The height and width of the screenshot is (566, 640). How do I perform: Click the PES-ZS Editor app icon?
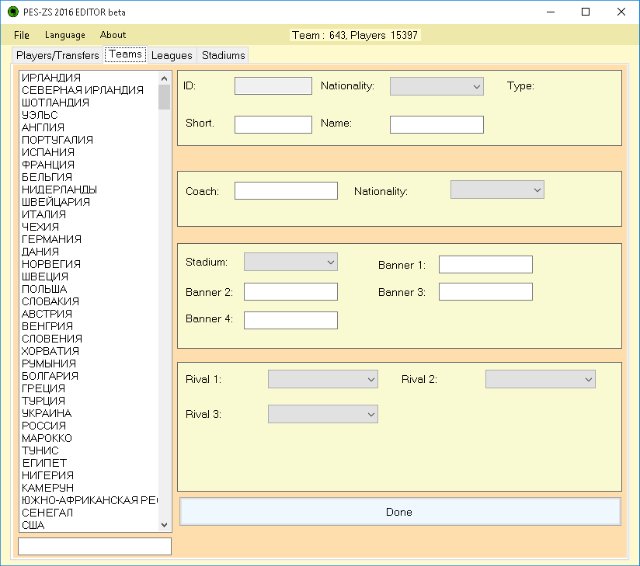click(13, 12)
